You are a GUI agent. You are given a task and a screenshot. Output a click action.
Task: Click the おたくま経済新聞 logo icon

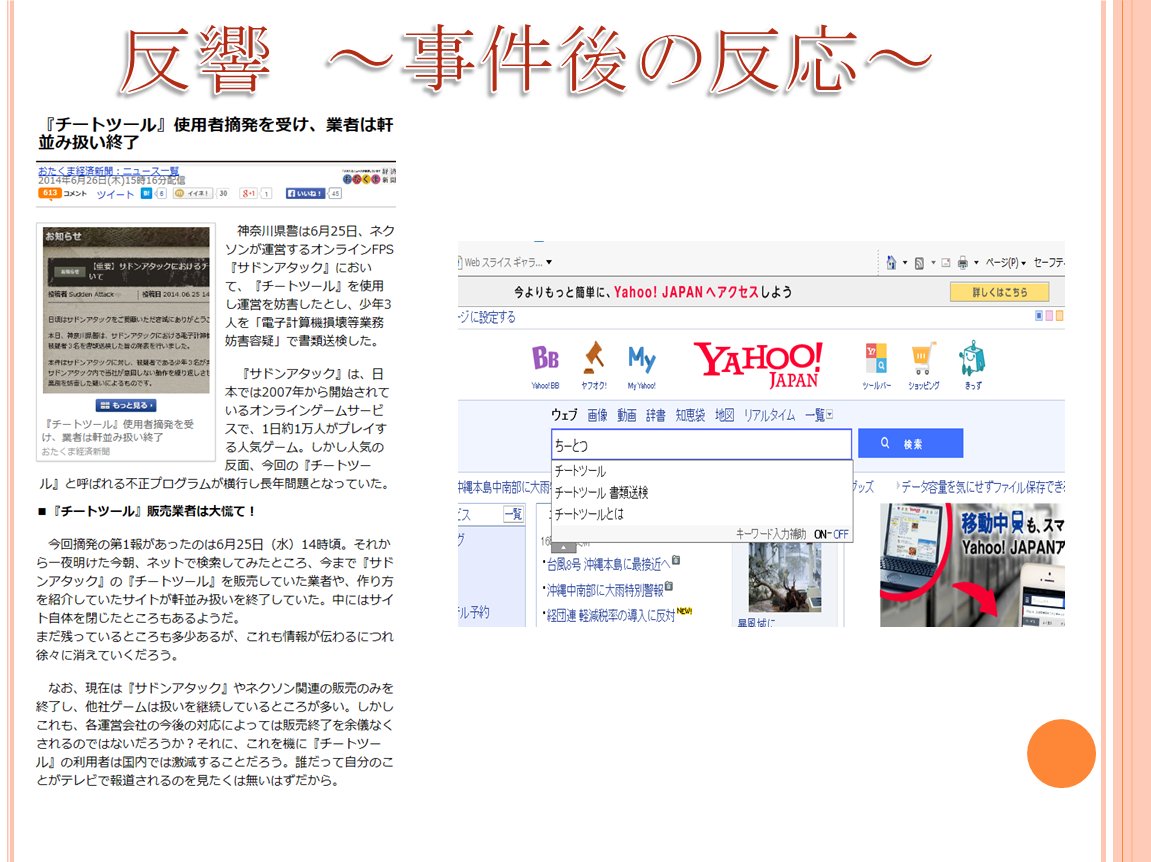[368, 177]
